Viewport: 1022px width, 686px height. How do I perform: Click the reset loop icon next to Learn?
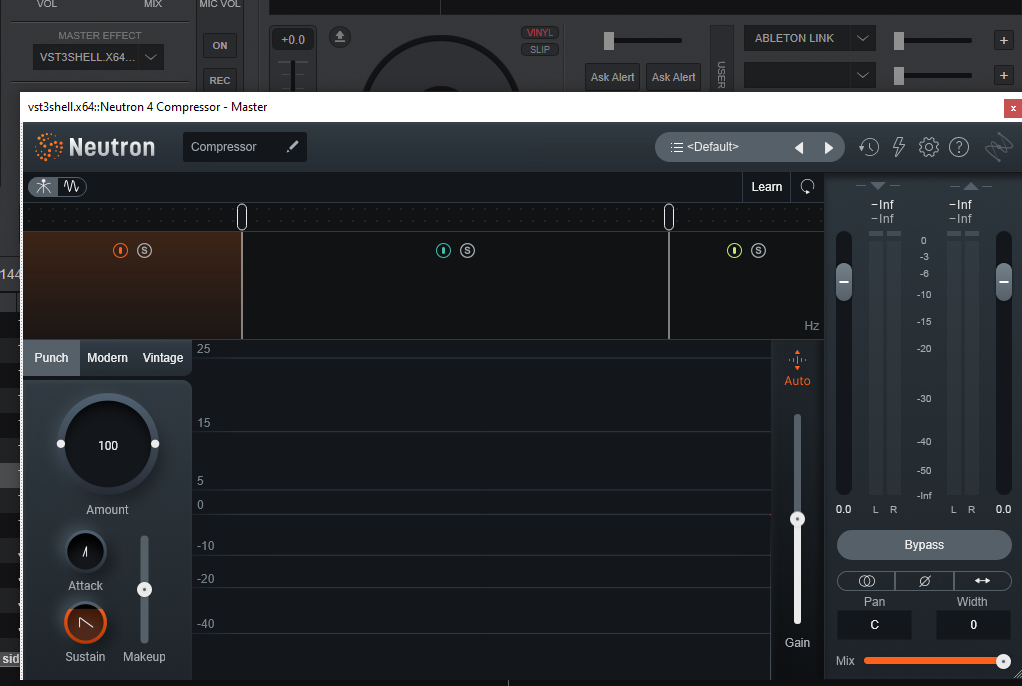click(x=807, y=187)
